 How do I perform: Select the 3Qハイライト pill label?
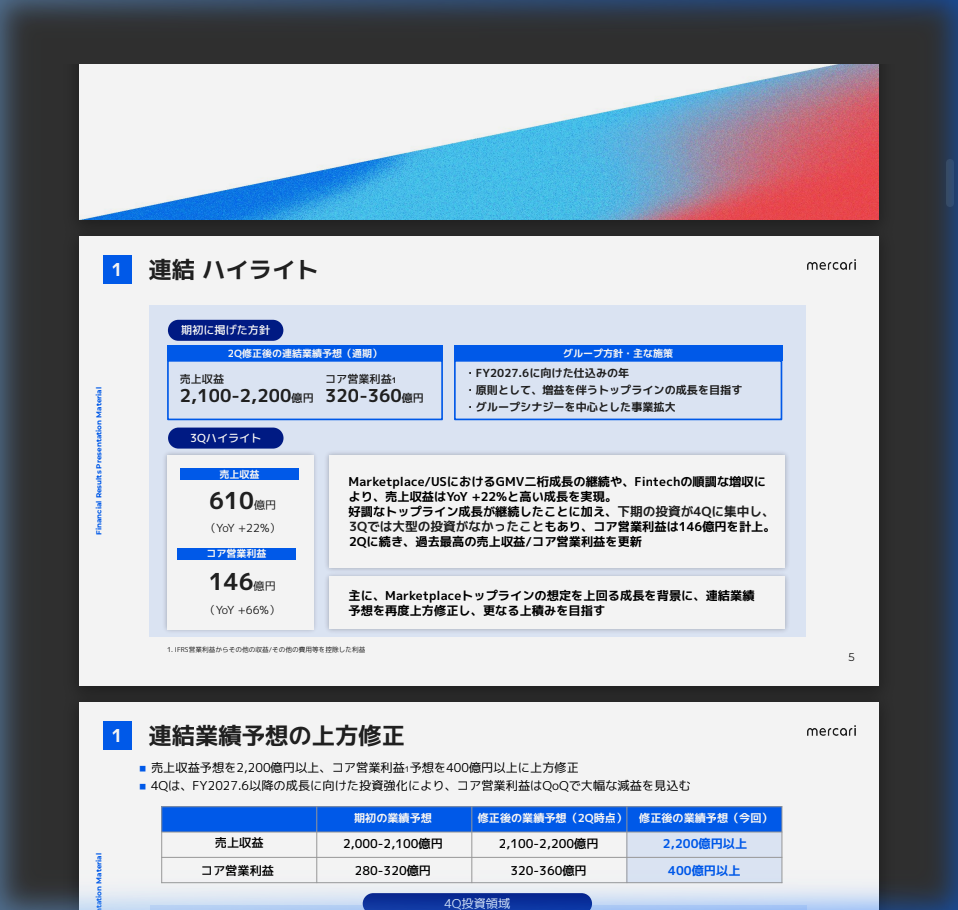(x=225, y=438)
